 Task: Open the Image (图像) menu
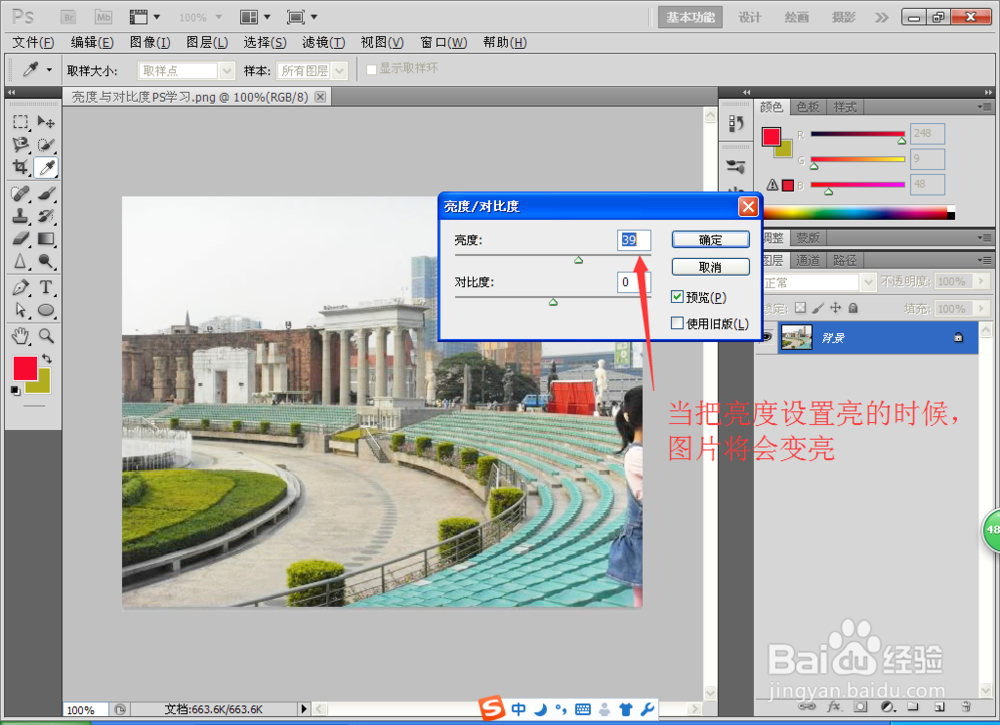click(x=150, y=42)
